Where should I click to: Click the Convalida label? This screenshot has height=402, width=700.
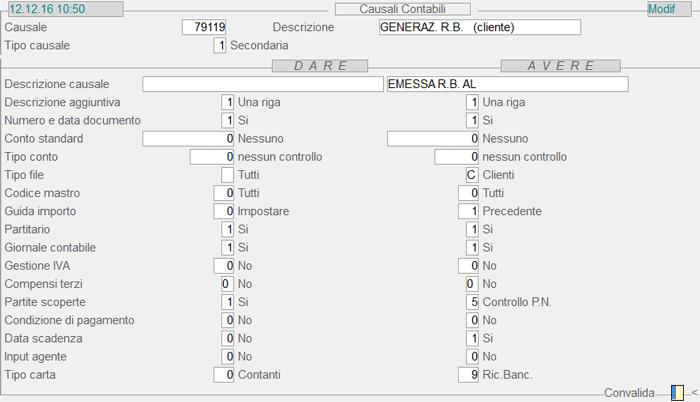click(629, 393)
